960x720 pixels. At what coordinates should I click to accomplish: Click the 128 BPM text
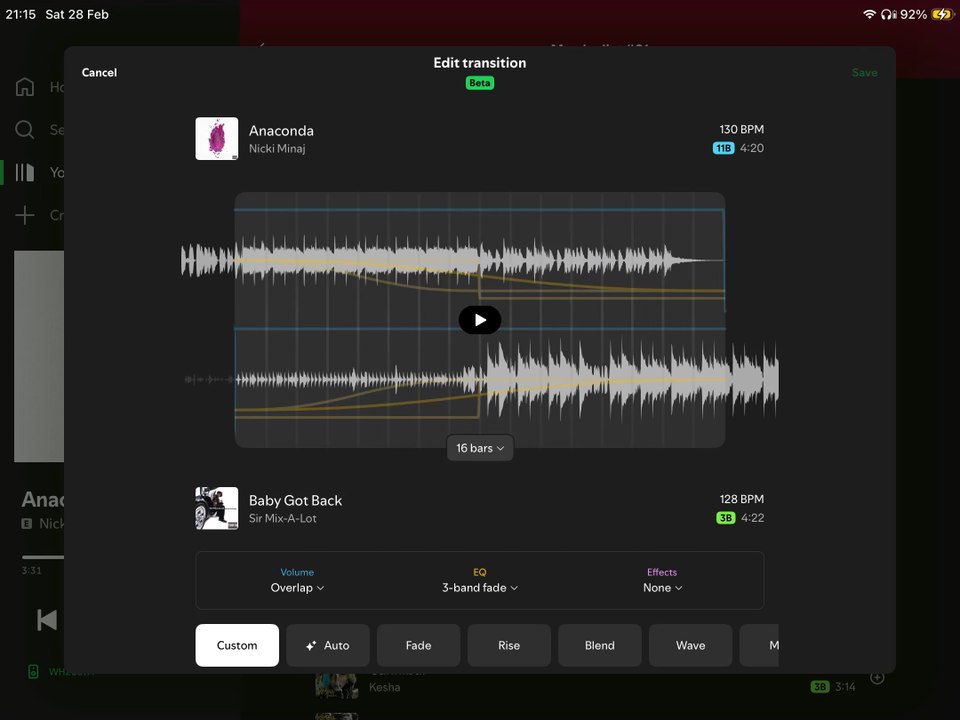coord(741,499)
